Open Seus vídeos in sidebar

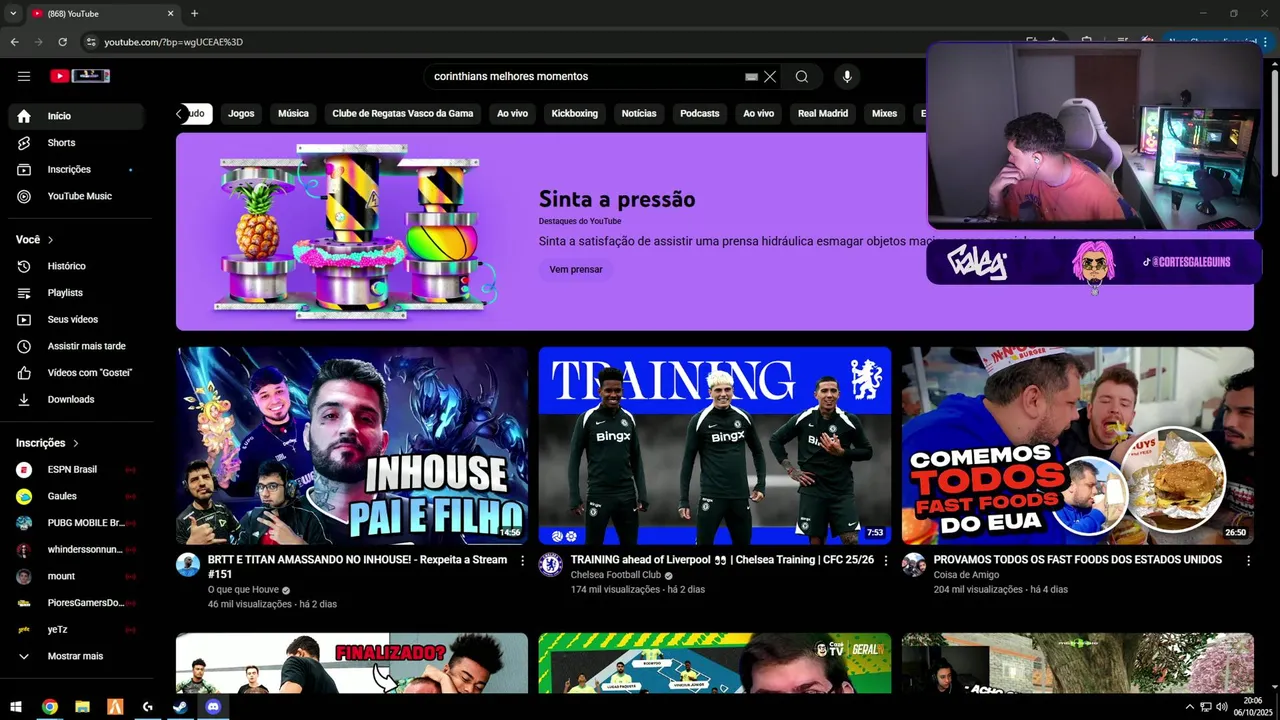[x=76, y=320]
